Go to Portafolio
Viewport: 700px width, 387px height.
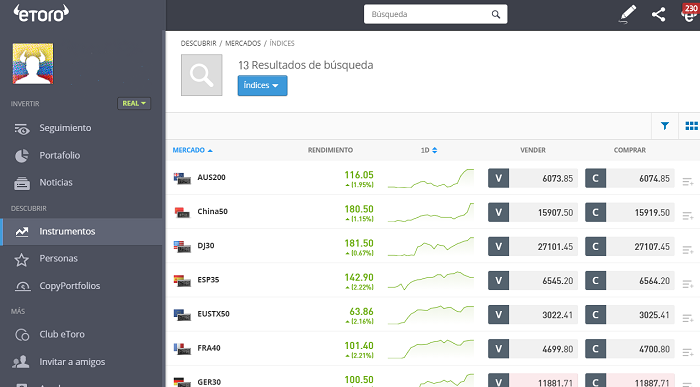coord(60,155)
